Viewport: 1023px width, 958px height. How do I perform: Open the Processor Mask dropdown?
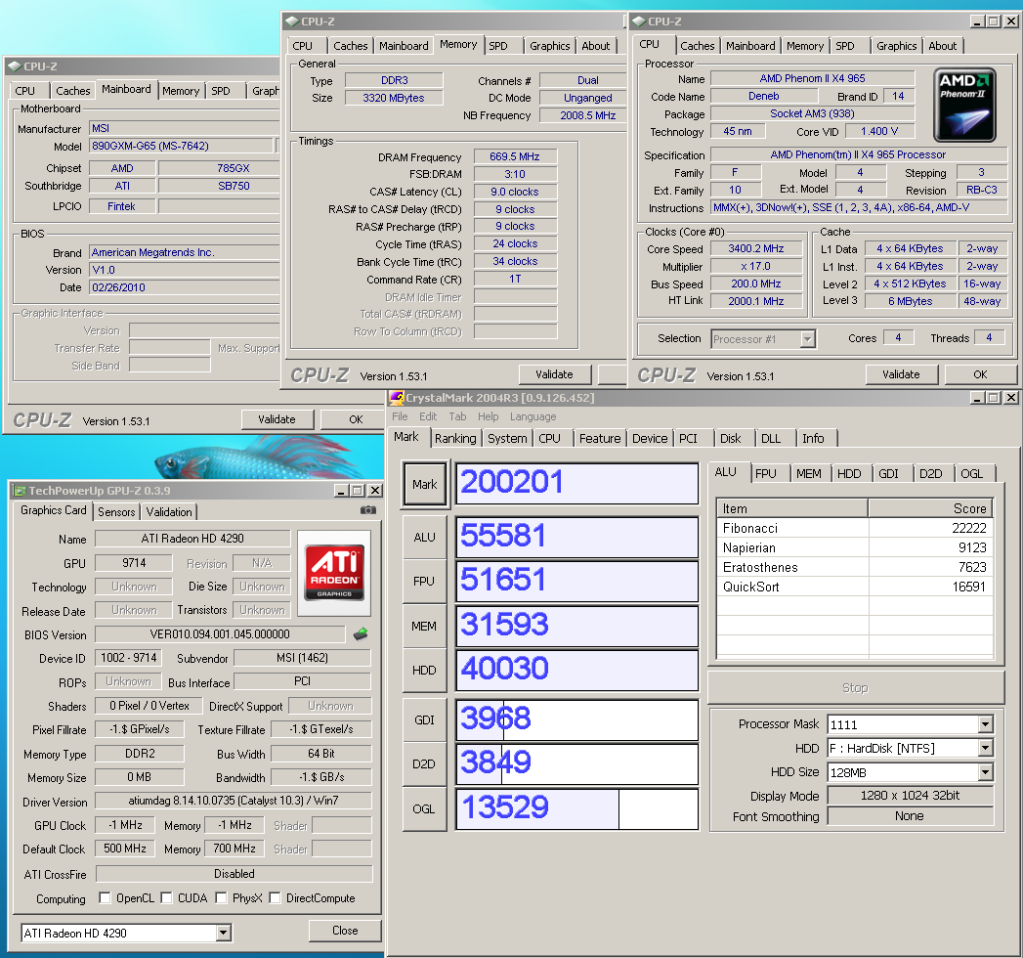coord(985,724)
